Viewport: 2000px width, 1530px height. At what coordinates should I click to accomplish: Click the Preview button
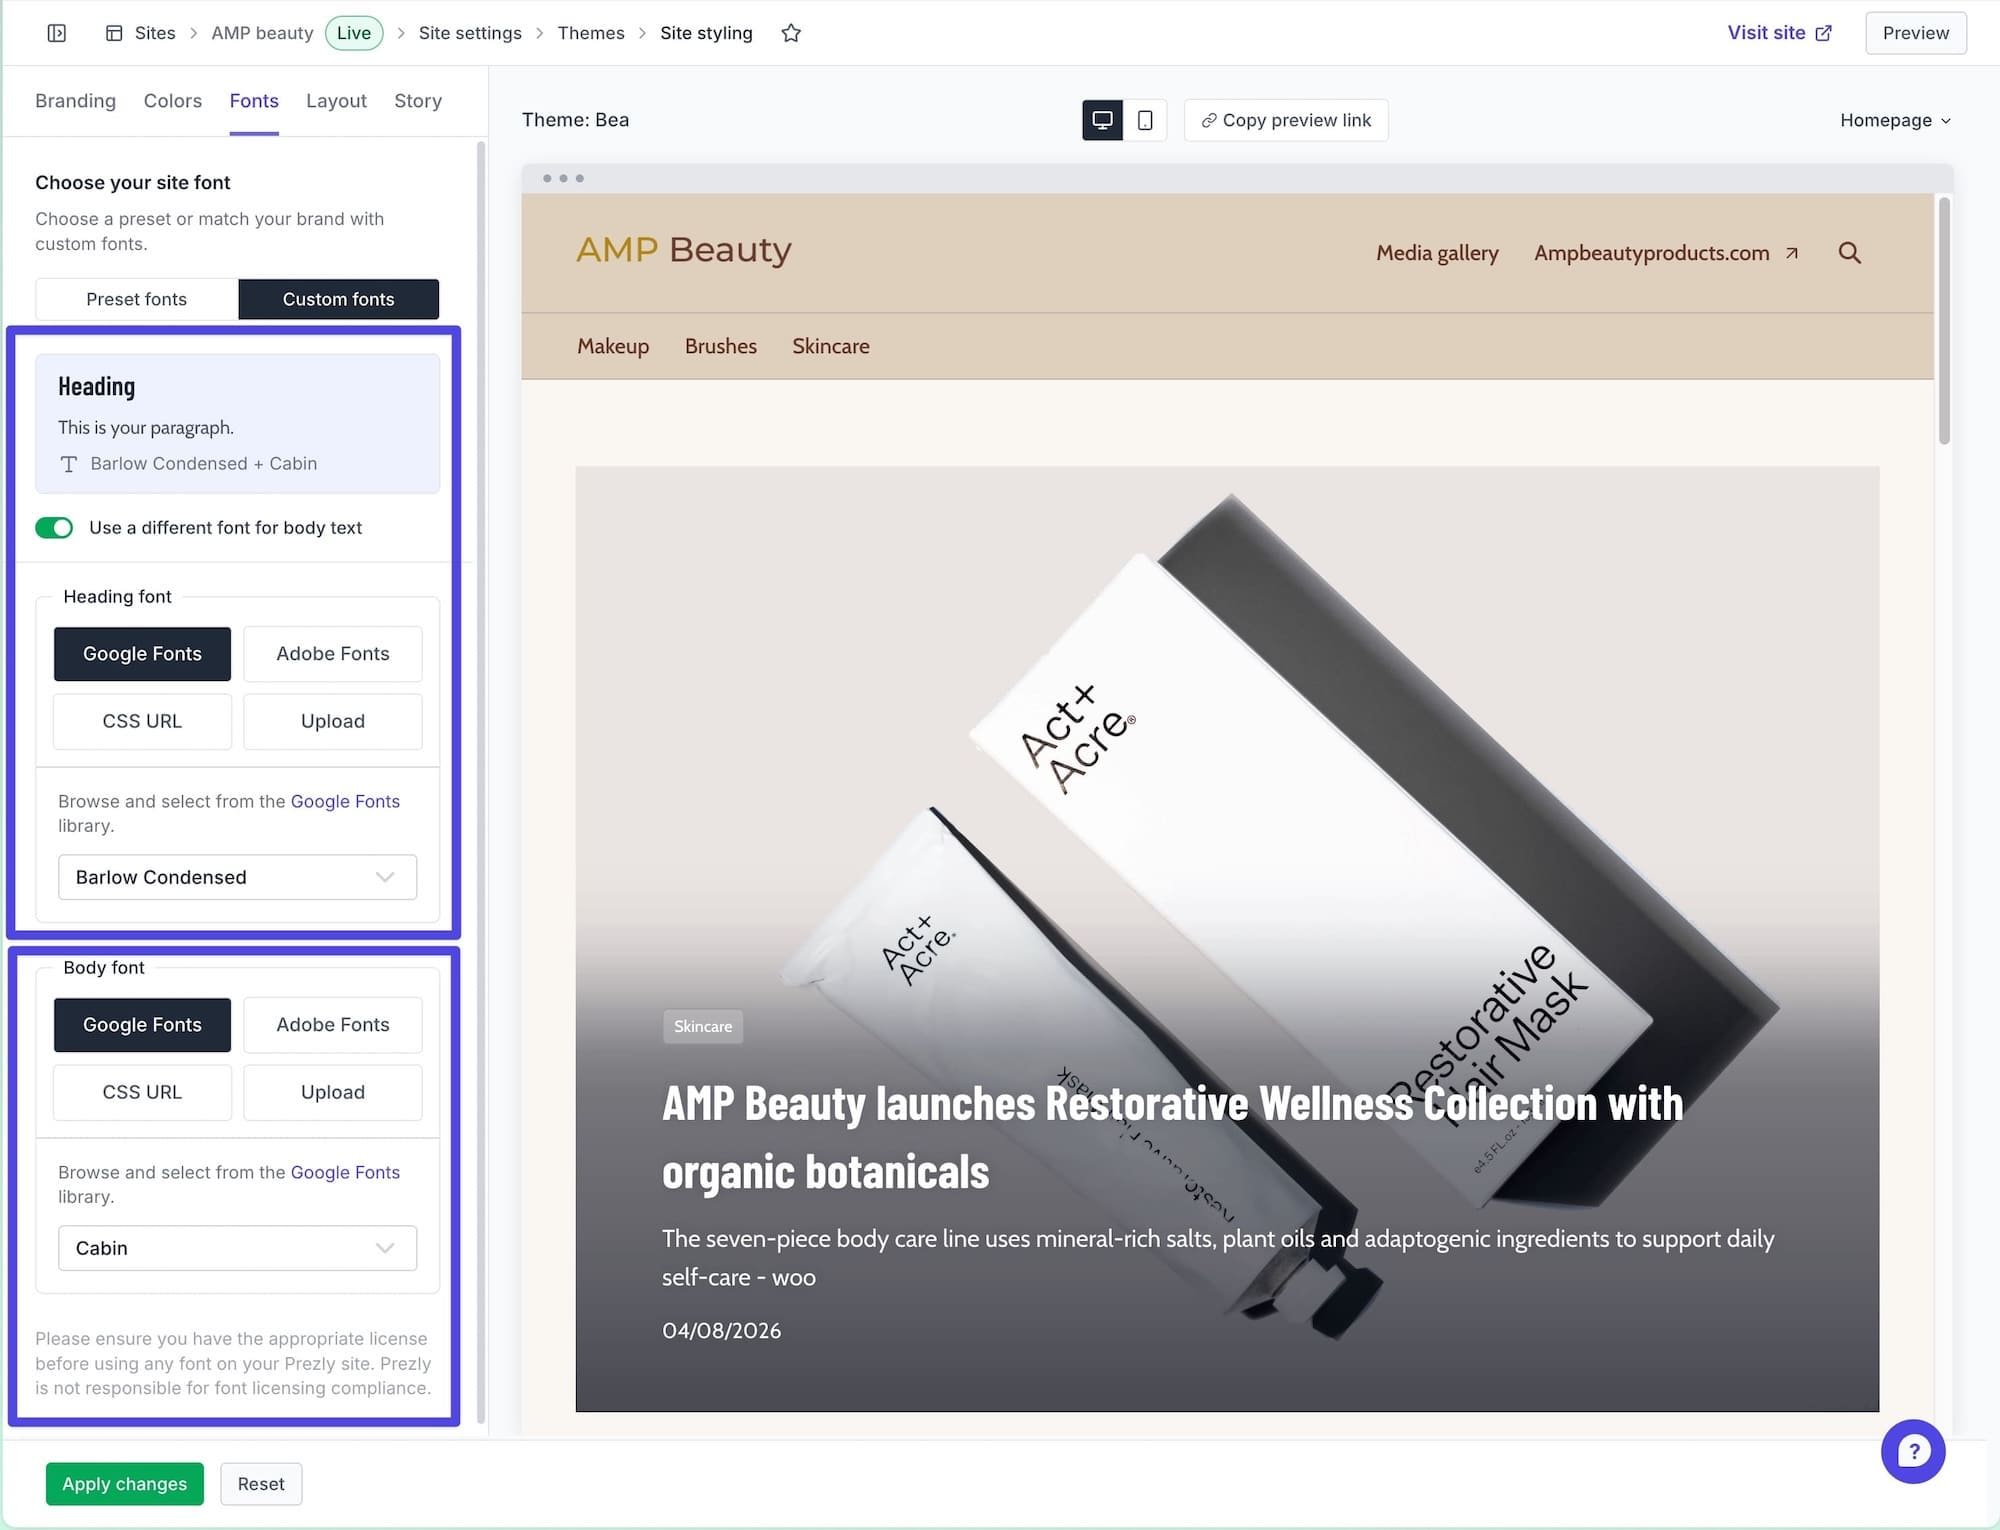1915,33
